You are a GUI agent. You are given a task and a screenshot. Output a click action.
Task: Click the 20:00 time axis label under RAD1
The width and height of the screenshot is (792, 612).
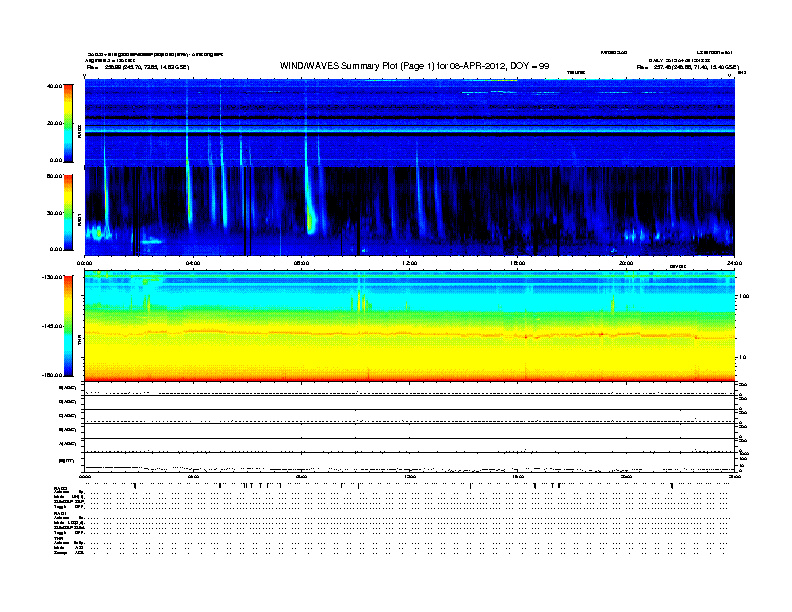pyautogui.click(x=626, y=263)
